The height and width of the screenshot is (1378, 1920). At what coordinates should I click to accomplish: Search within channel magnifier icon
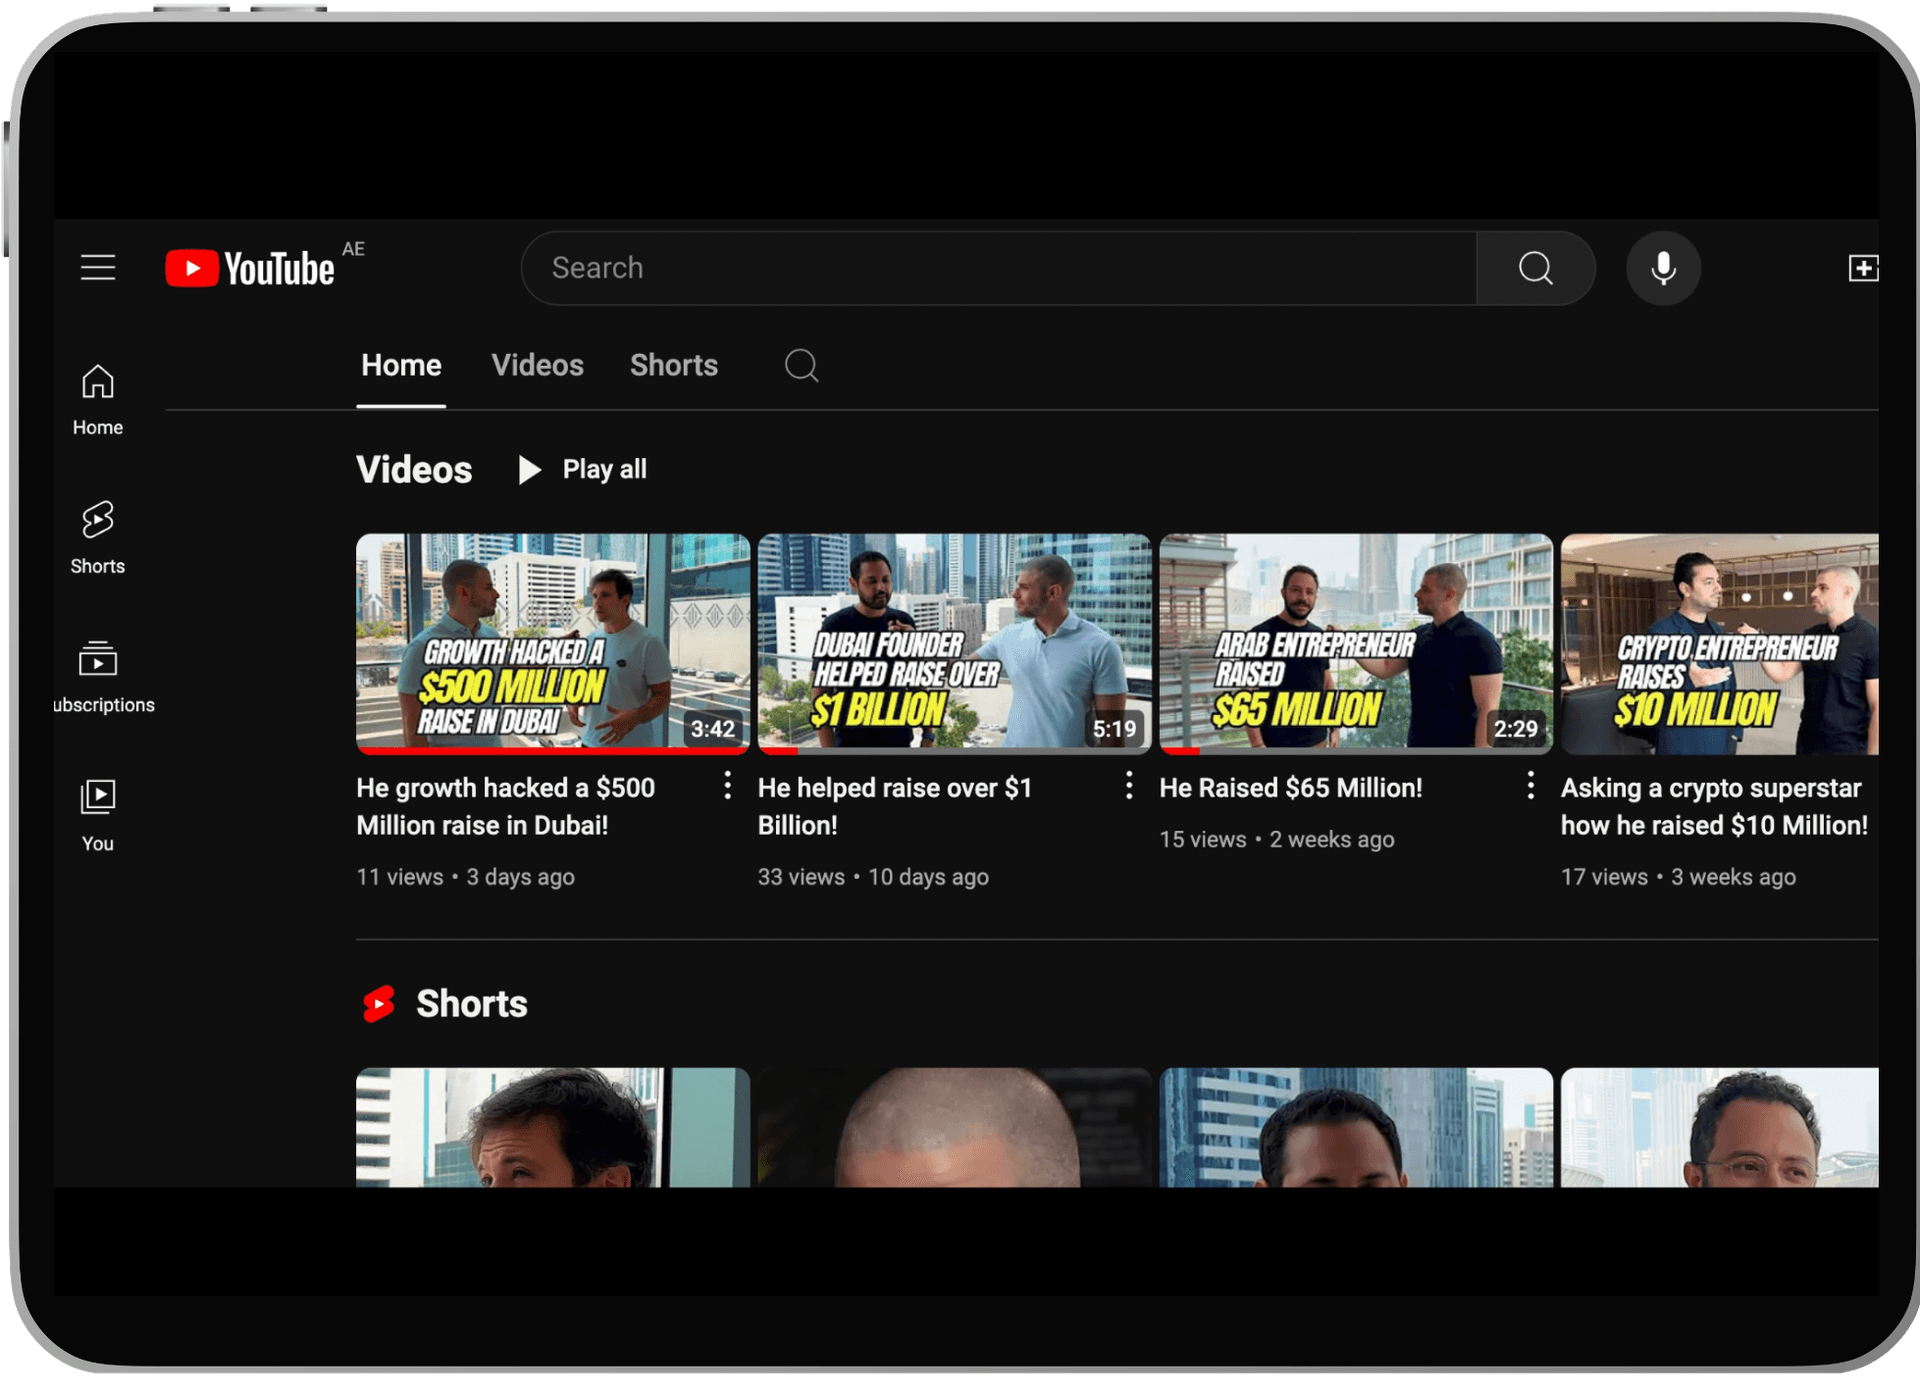pos(801,366)
